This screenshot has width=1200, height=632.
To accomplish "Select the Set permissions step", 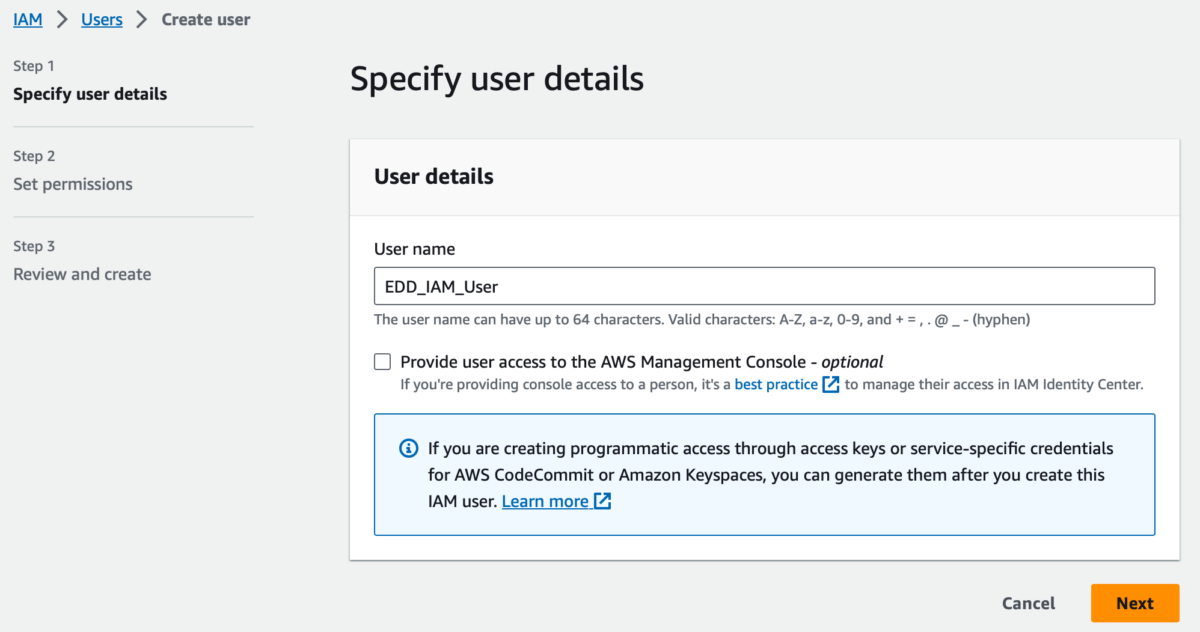I will 73,184.
